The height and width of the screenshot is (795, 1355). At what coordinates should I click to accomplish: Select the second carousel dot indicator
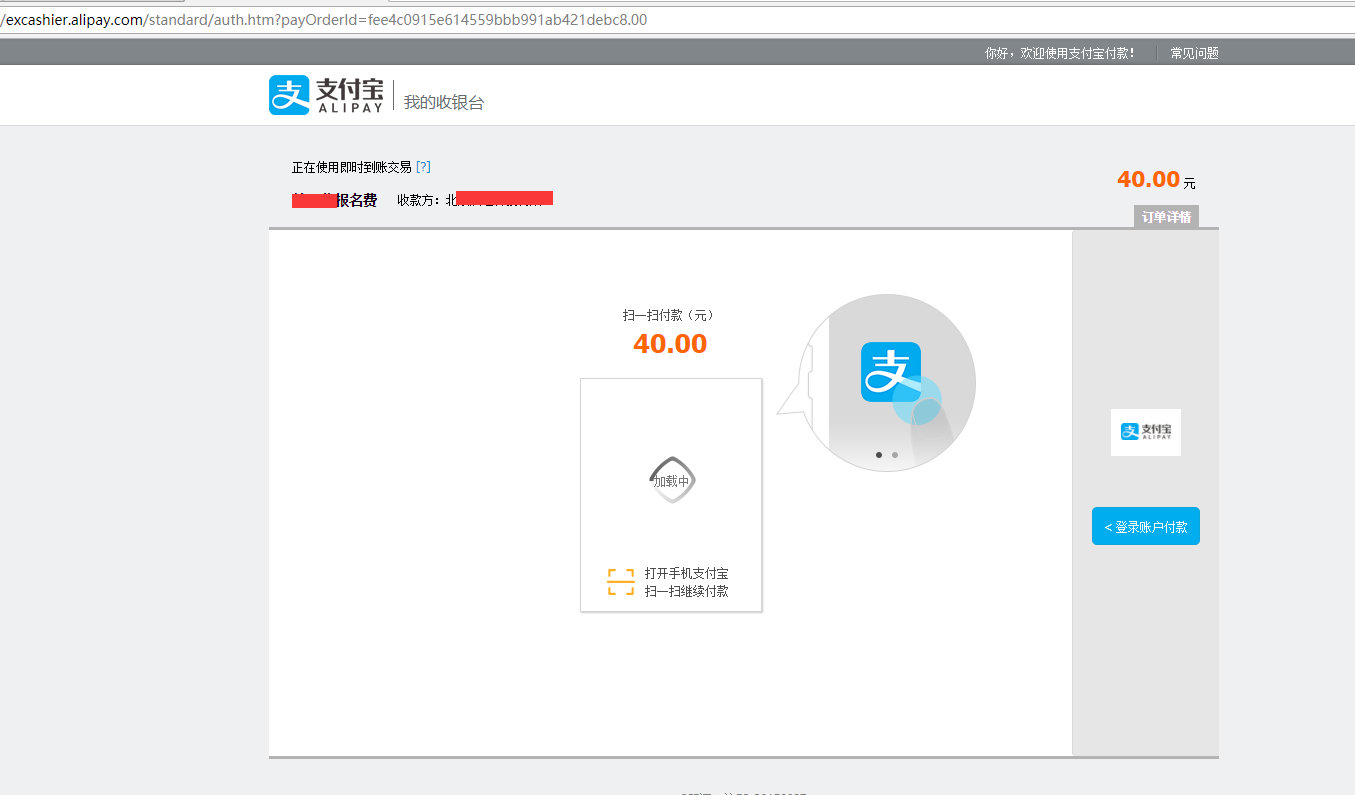[895, 455]
